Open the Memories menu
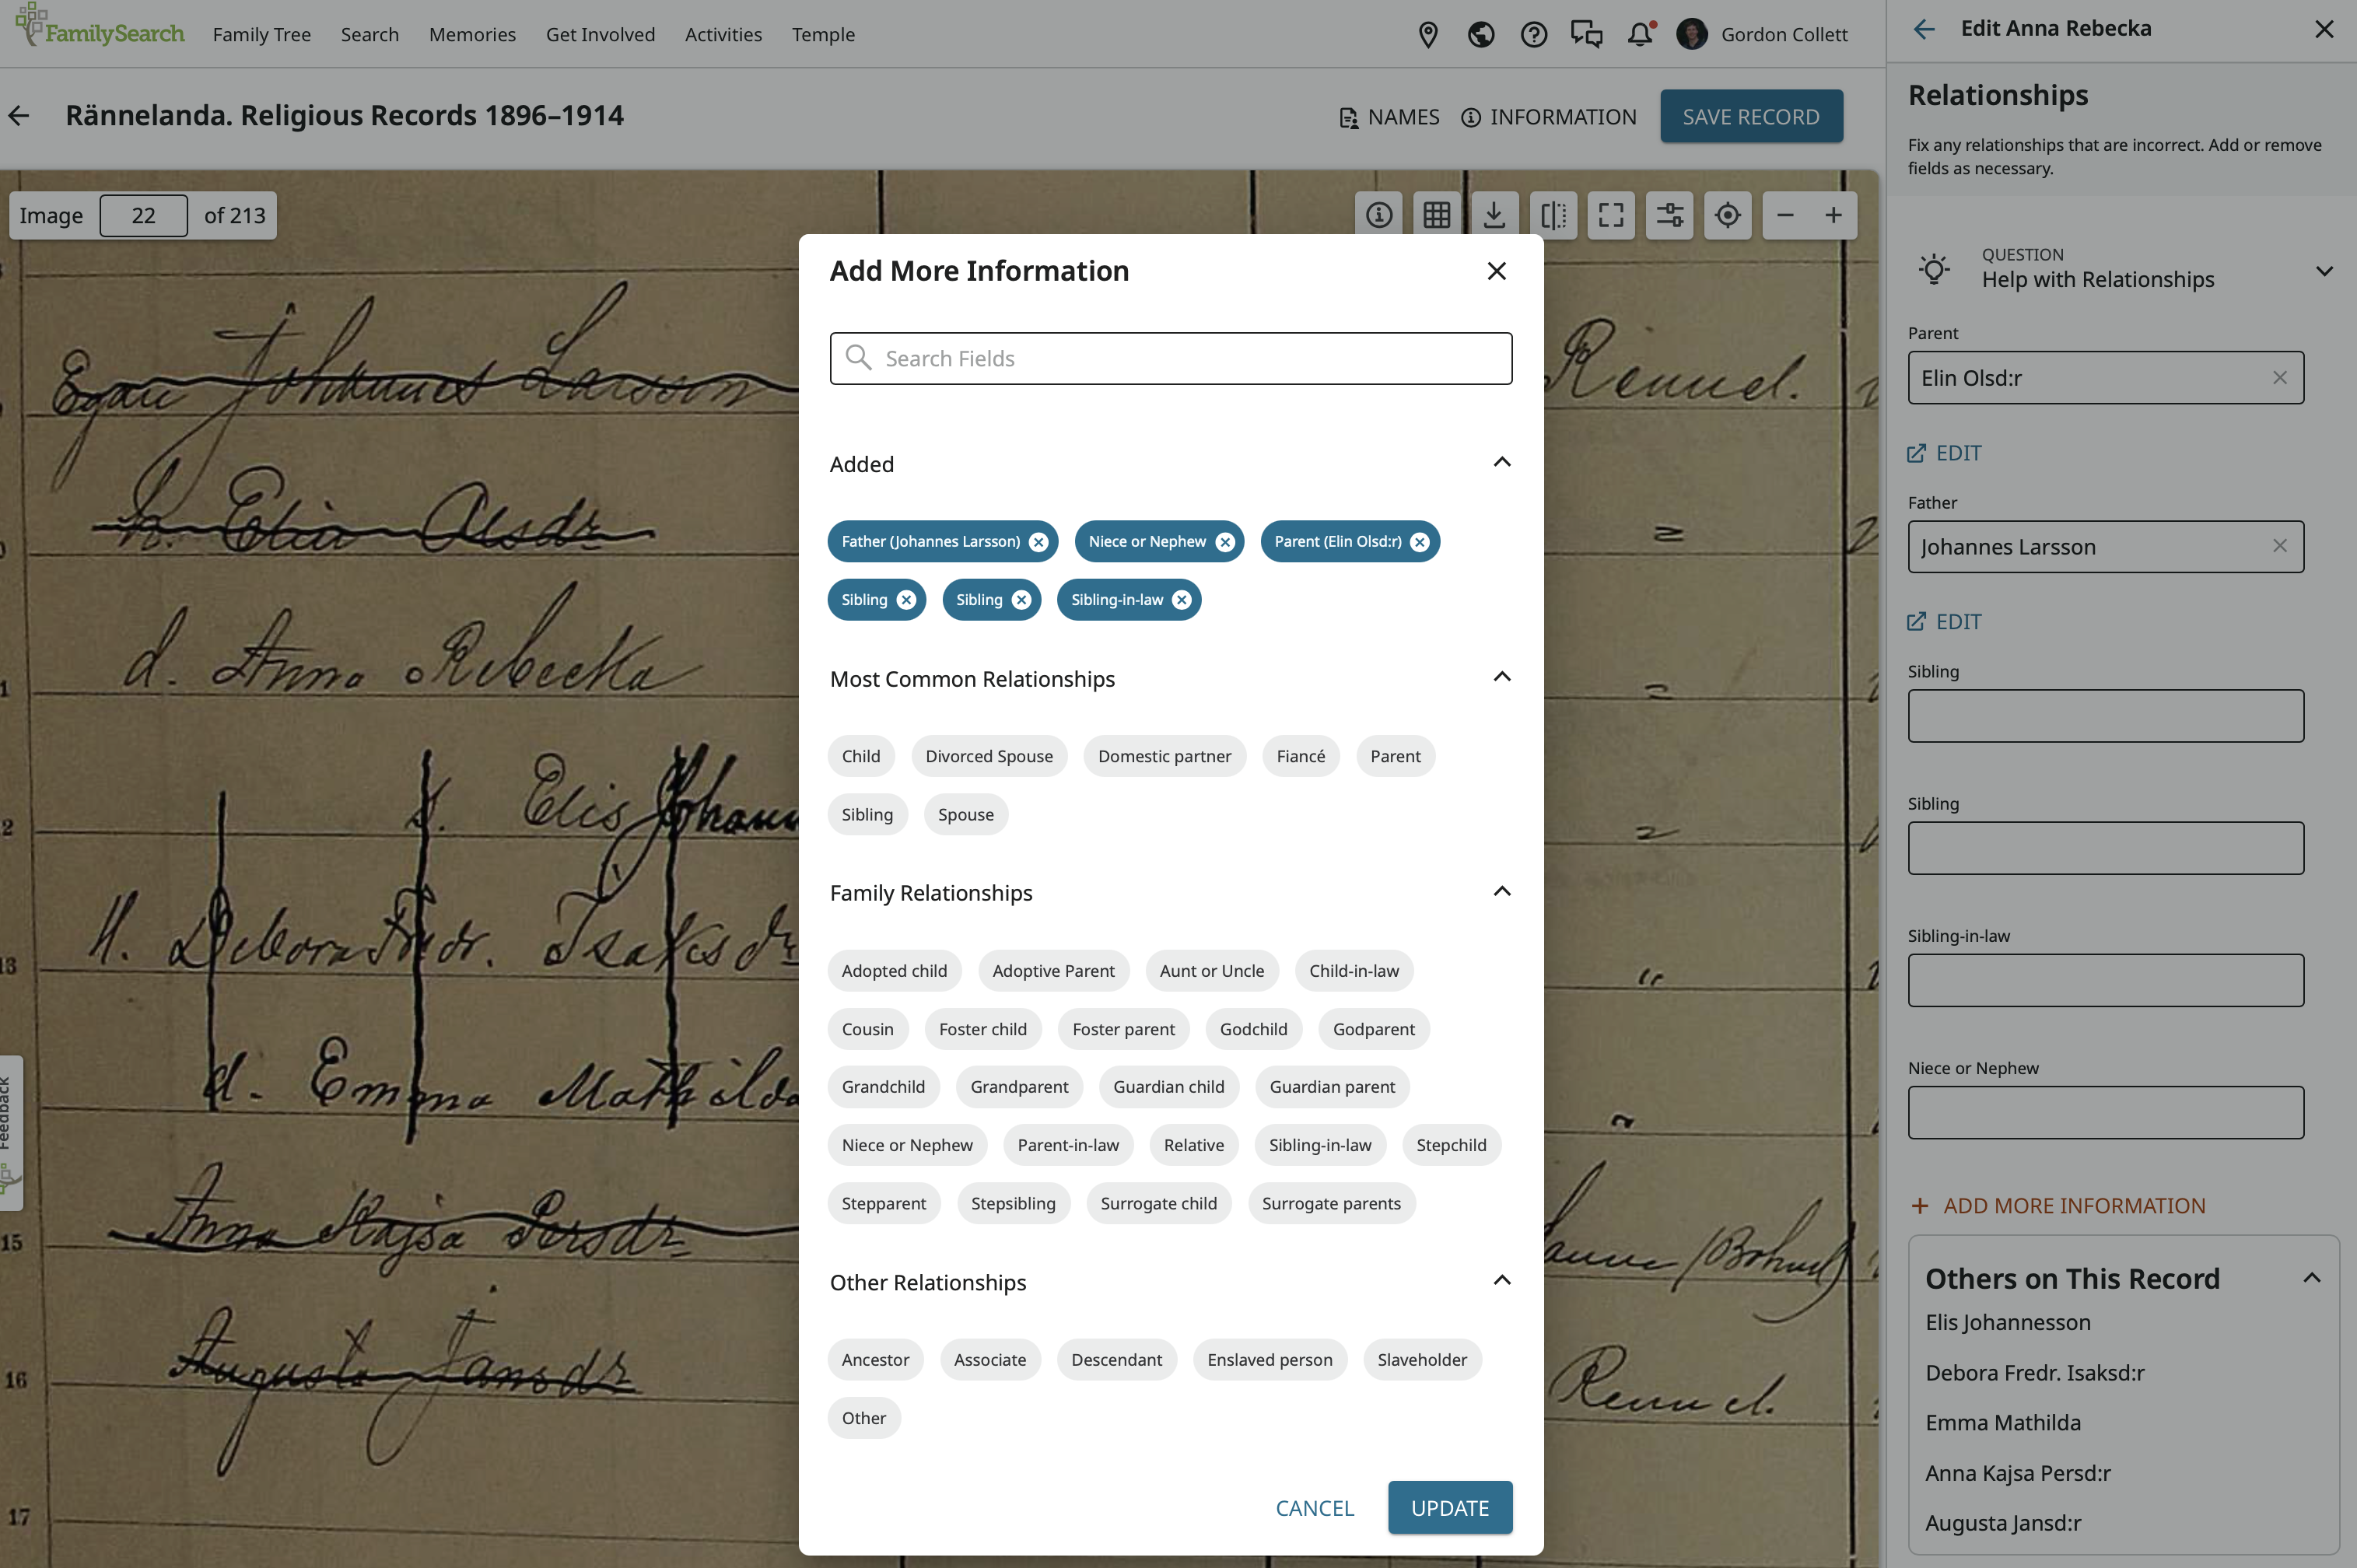This screenshot has width=2357, height=1568. point(472,35)
